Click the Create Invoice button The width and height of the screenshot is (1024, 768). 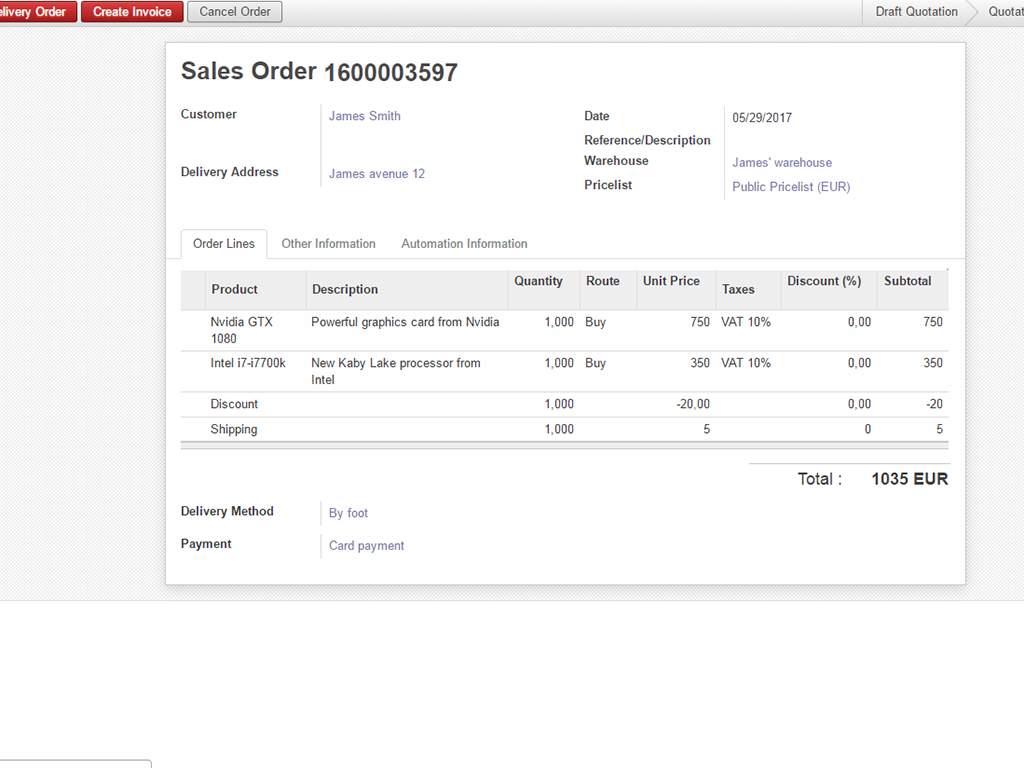point(132,12)
